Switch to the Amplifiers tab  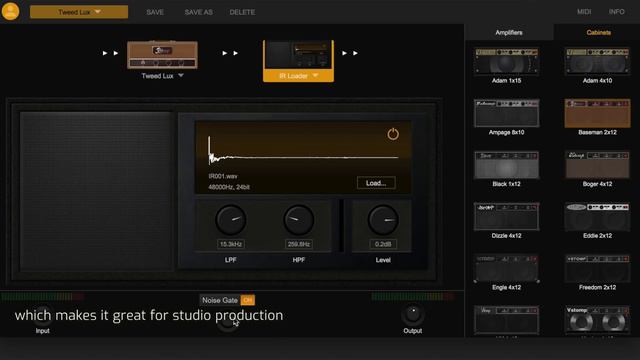coord(509,32)
